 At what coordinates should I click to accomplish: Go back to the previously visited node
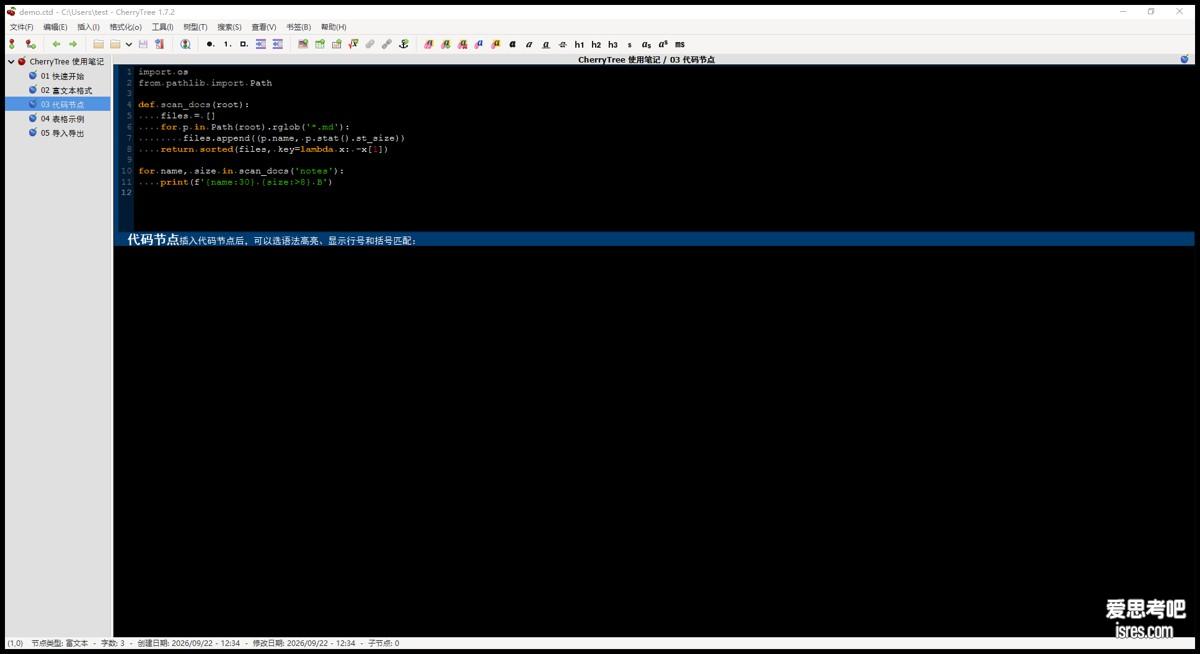pyautogui.click(x=56, y=44)
